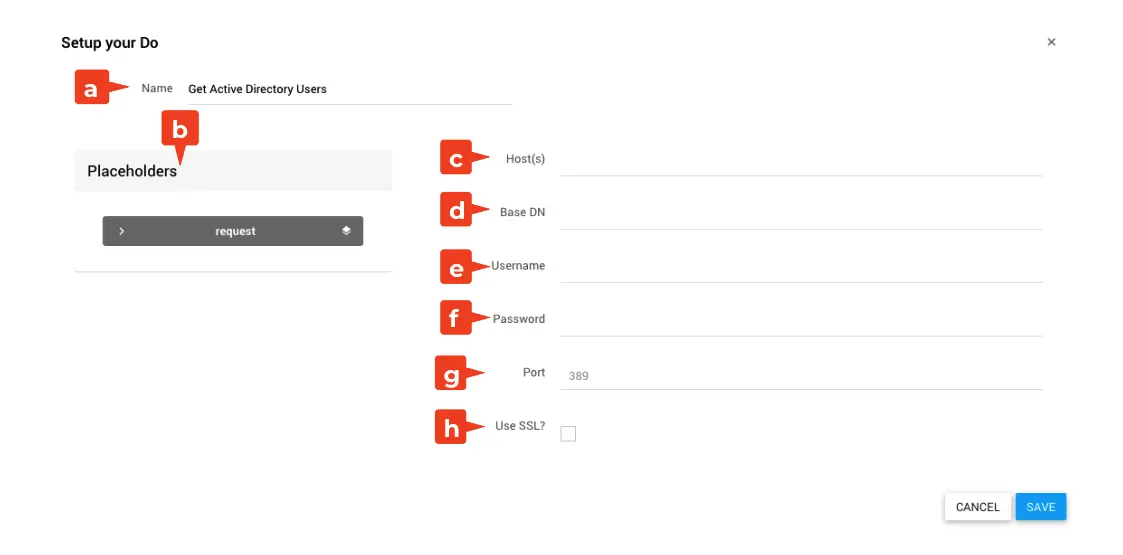This screenshot has width=1123, height=555.
Task: Select the Base DN text field
Action: [x=800, y=213]
